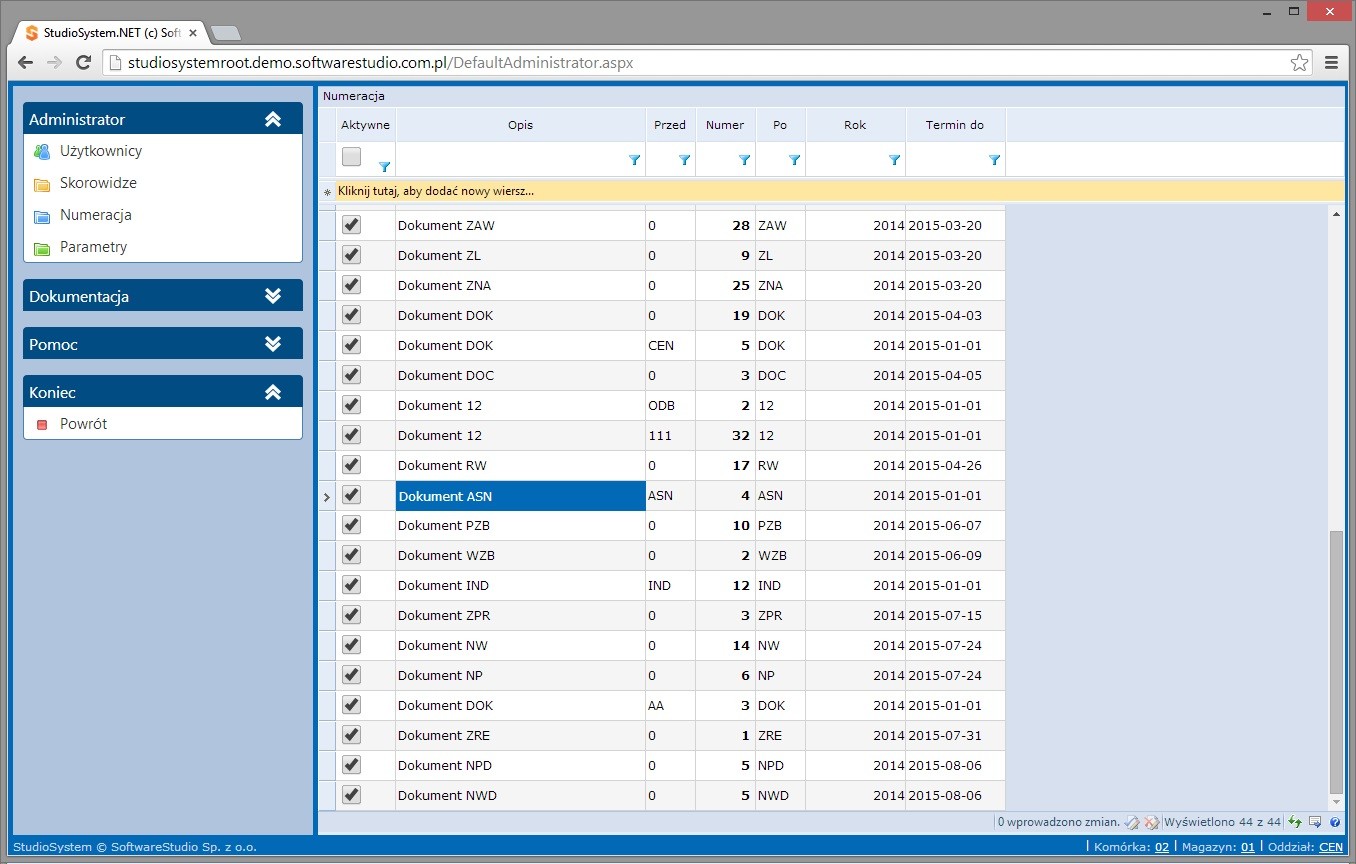The width and height of the screenshot is (1356, 864).
Task: Click scrollbar up arrow in grid
Action: (1337, 213)
